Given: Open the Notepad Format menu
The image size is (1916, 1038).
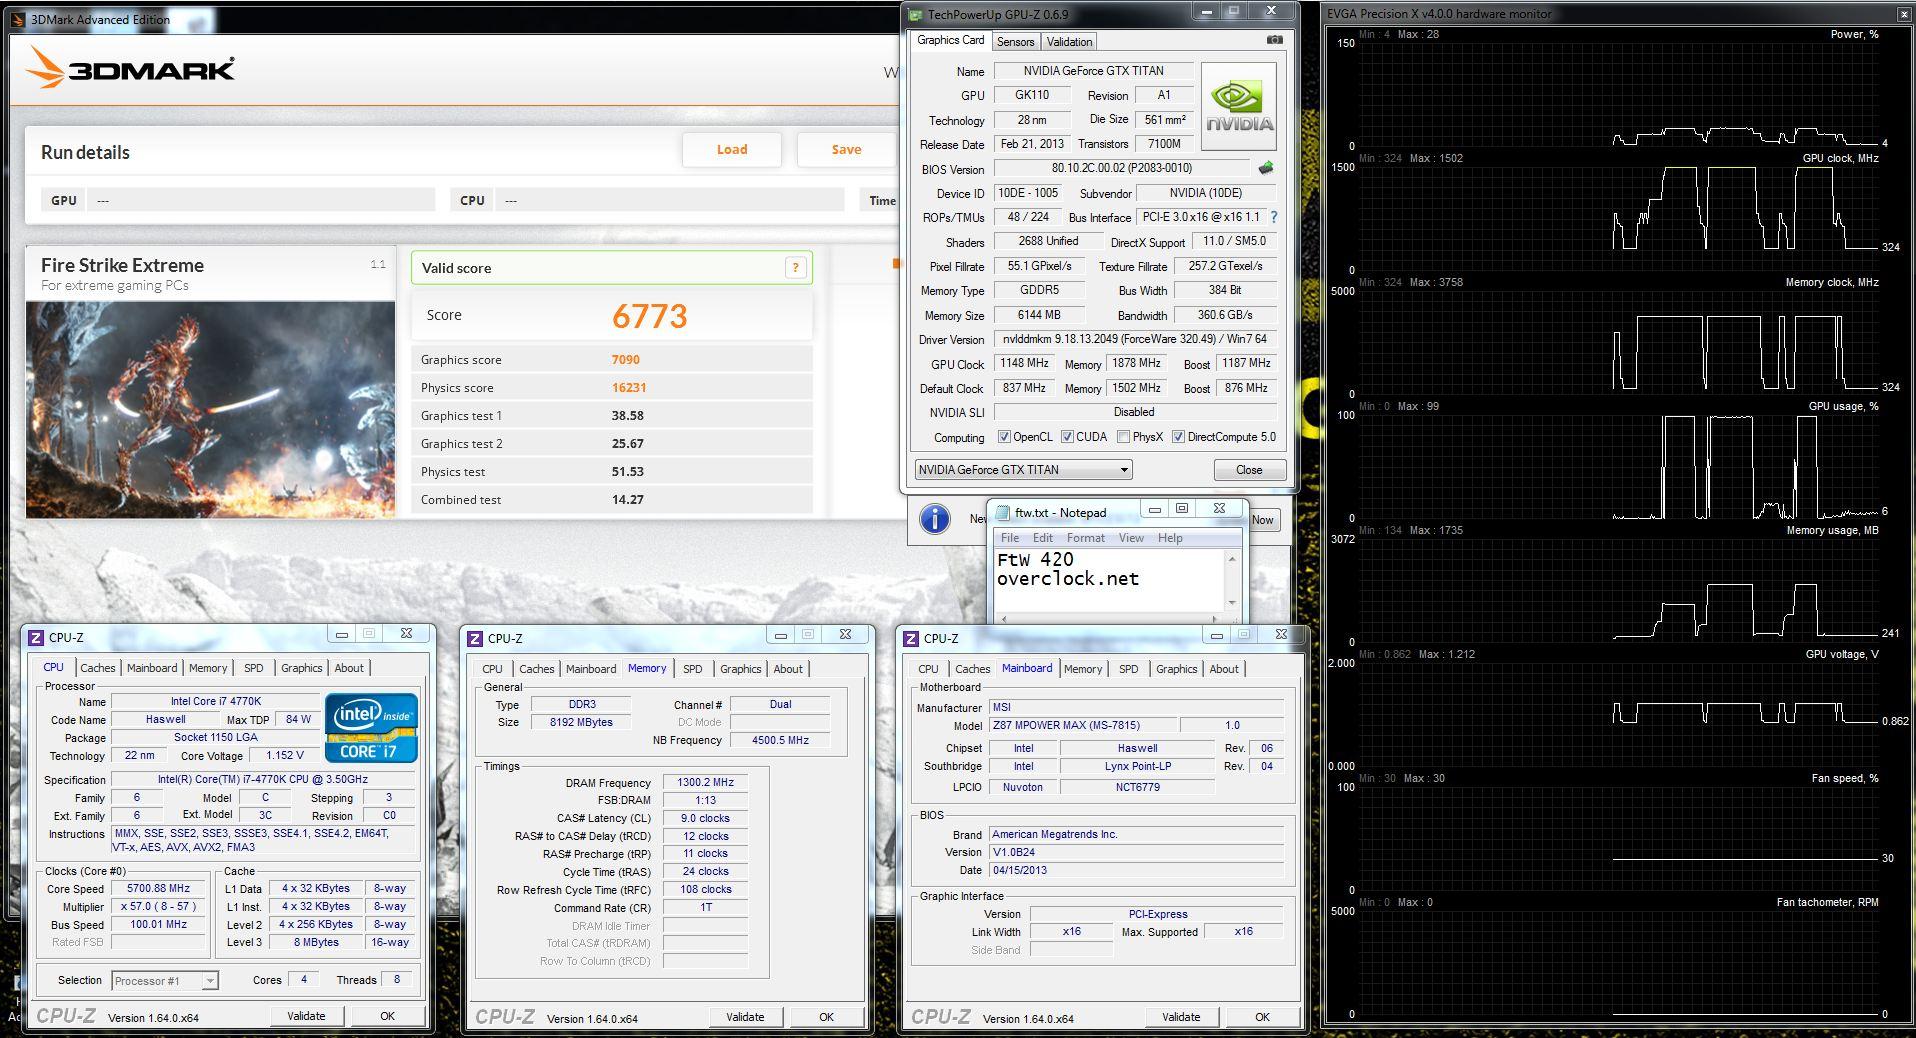Looking at the screenshot, I should click(x=1086, y=538).
